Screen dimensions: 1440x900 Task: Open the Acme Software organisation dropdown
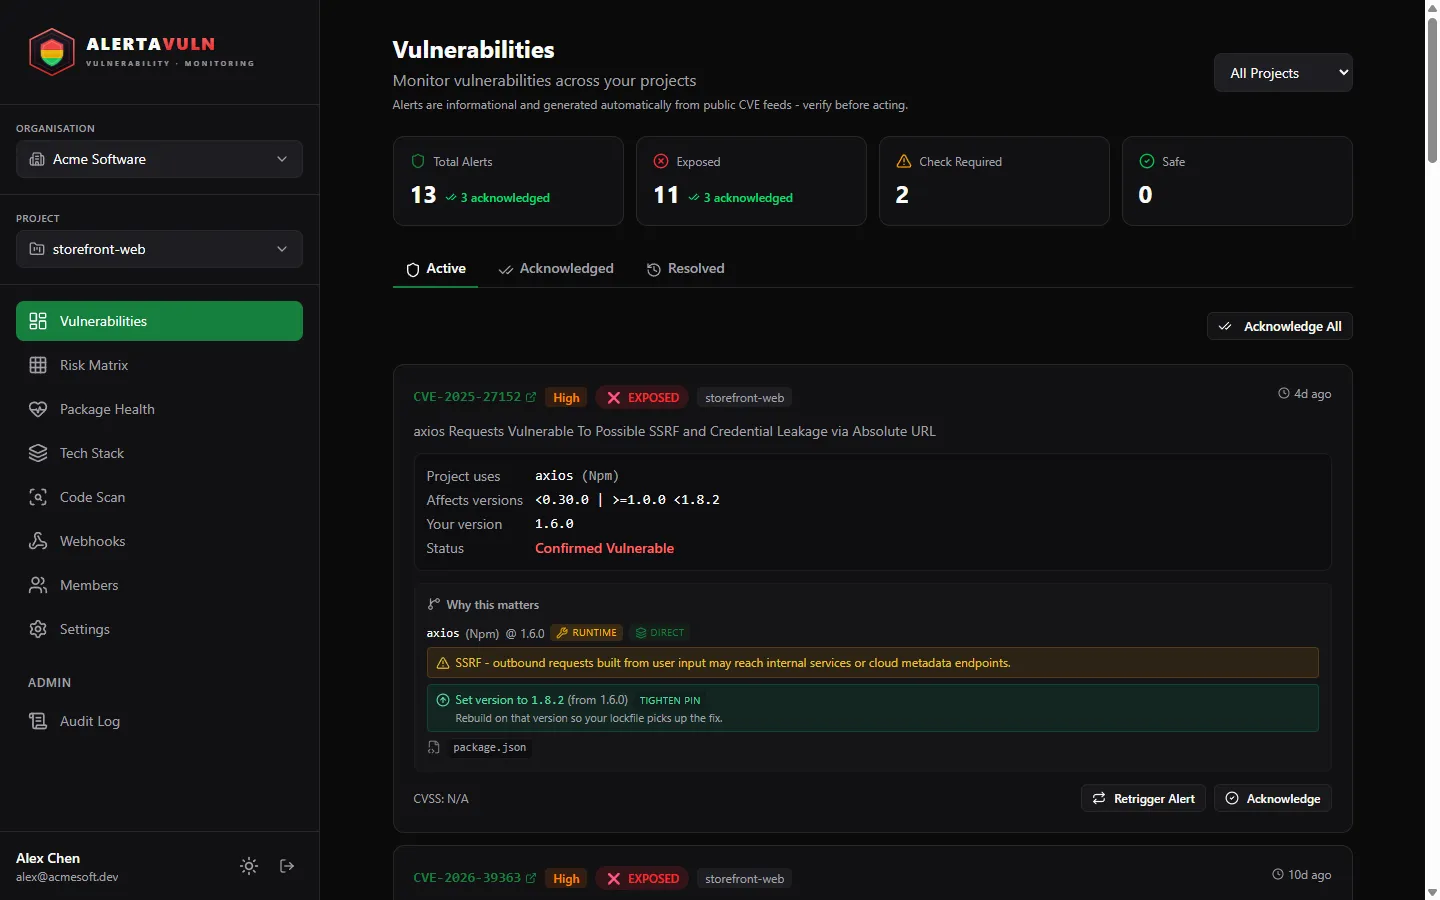coord(159,159)
